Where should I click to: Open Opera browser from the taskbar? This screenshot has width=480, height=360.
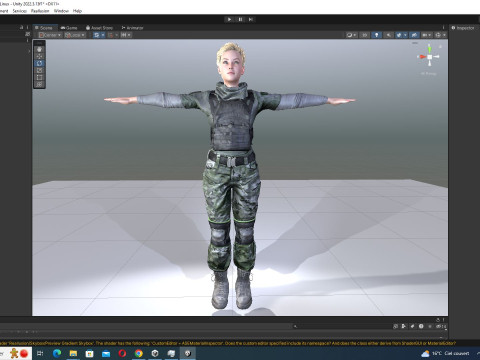[x=122, y=353]
